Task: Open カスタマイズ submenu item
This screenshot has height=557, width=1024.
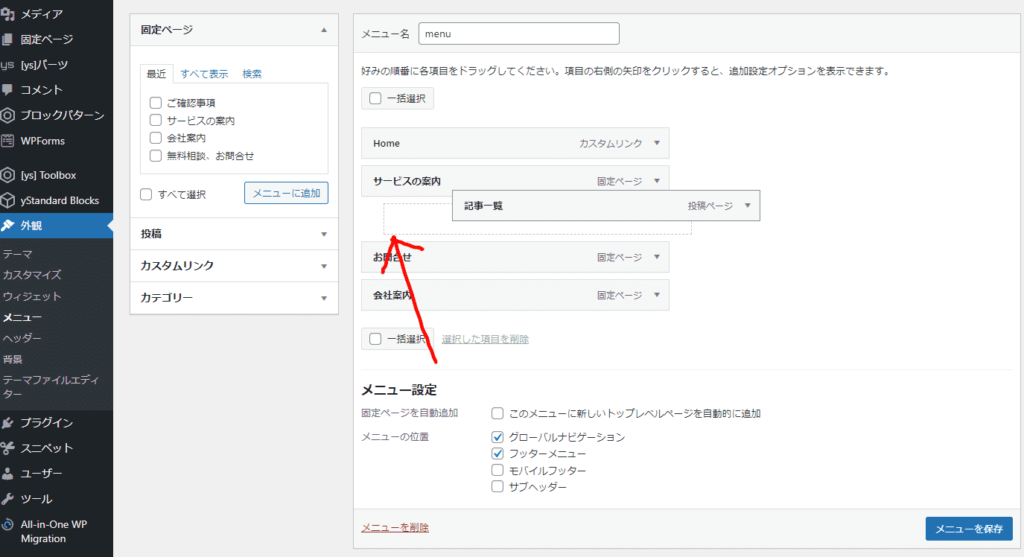Action: (32, 275)
